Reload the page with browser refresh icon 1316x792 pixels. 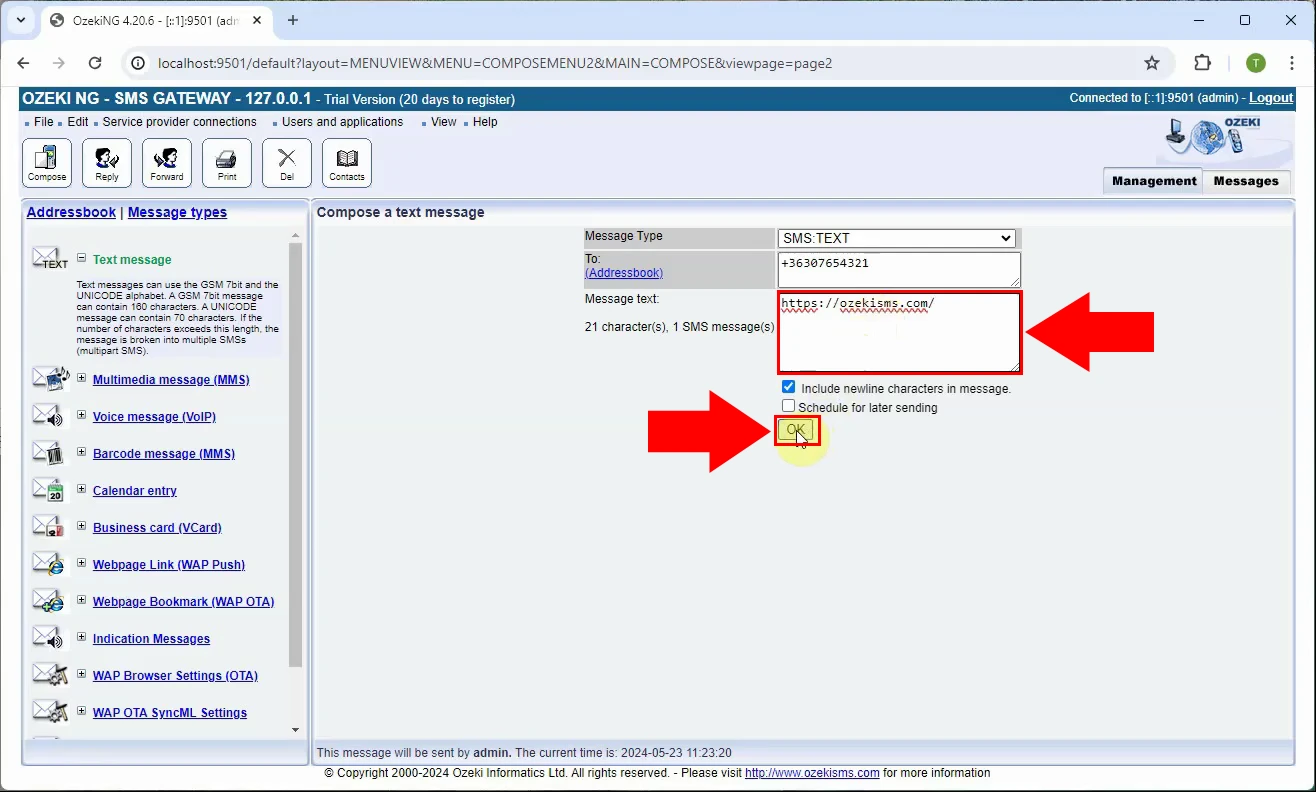click(95, 63)
